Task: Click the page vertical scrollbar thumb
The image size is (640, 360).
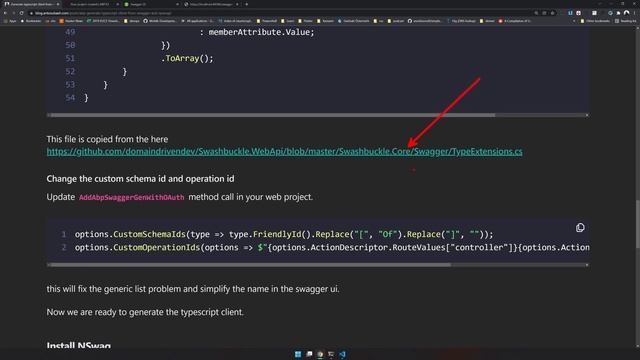Action: [638, 224]
